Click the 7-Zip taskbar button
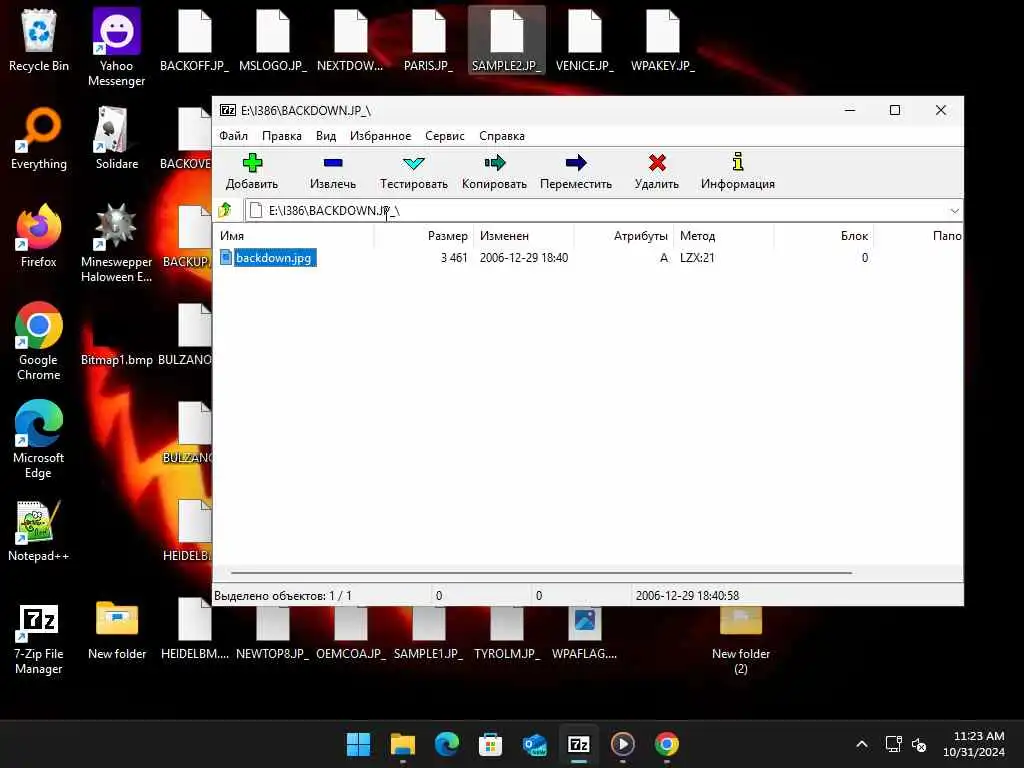The image size is (1024, 768). pyautogui.click(x=579, y=744)
